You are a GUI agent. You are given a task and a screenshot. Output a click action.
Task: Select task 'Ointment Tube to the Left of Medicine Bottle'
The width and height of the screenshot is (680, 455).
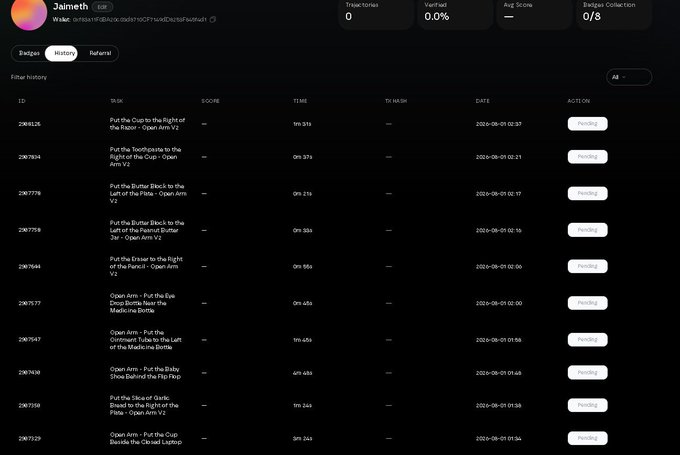pos(146,340)
